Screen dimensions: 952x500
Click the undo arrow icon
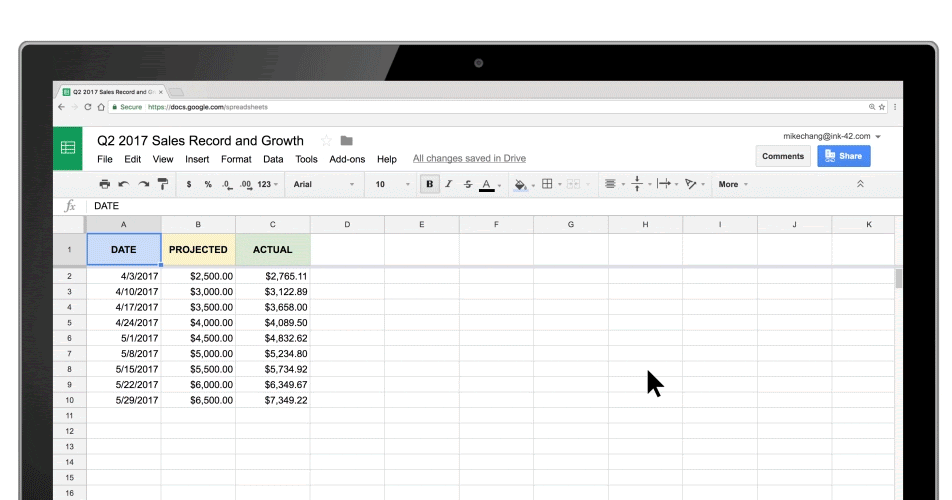(124, 184)
